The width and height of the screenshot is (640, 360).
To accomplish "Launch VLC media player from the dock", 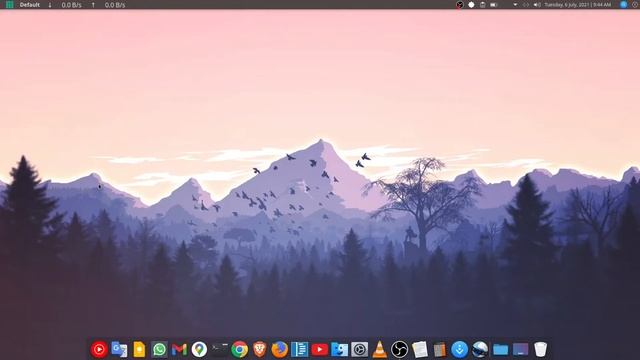I will (x=380, y=349).
